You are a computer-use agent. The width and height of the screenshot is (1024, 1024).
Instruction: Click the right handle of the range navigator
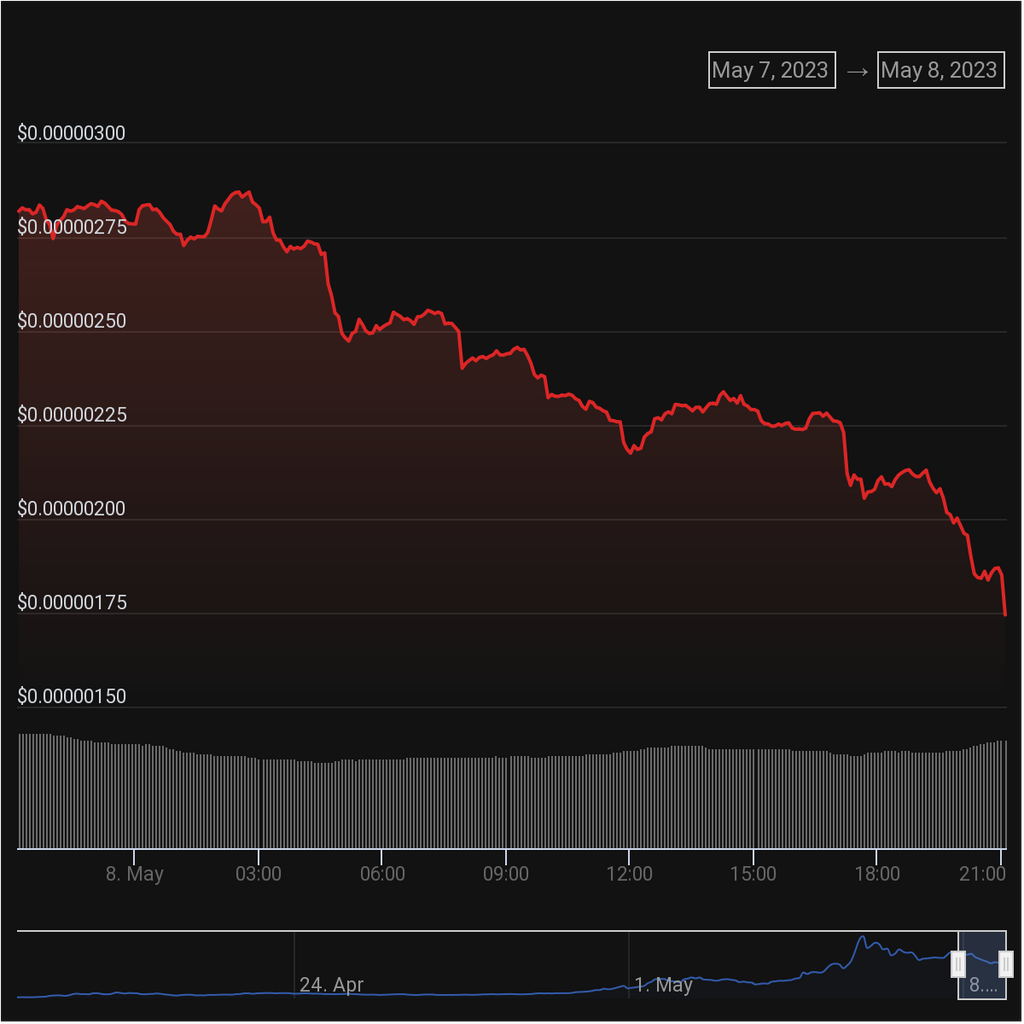coord(1006,964)
